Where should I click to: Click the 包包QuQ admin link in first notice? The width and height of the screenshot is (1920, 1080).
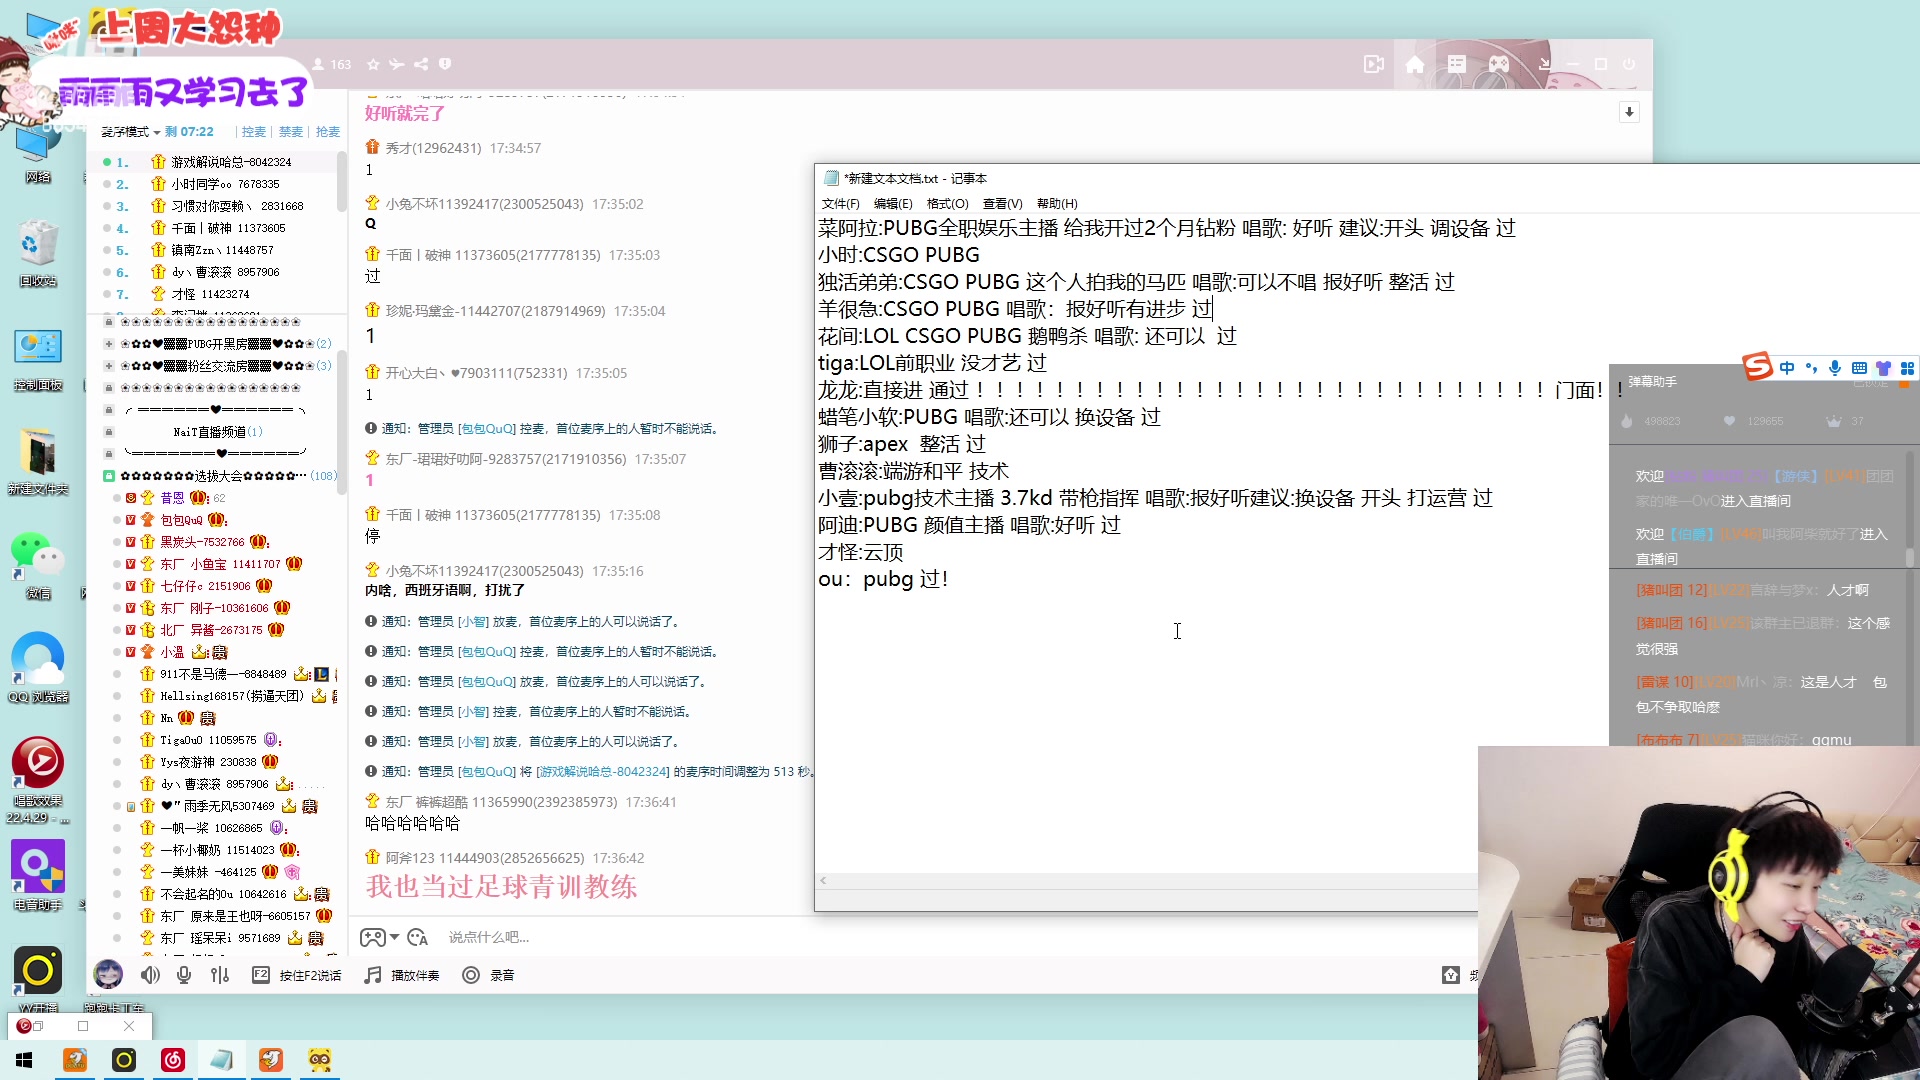[x=486, y=429]
